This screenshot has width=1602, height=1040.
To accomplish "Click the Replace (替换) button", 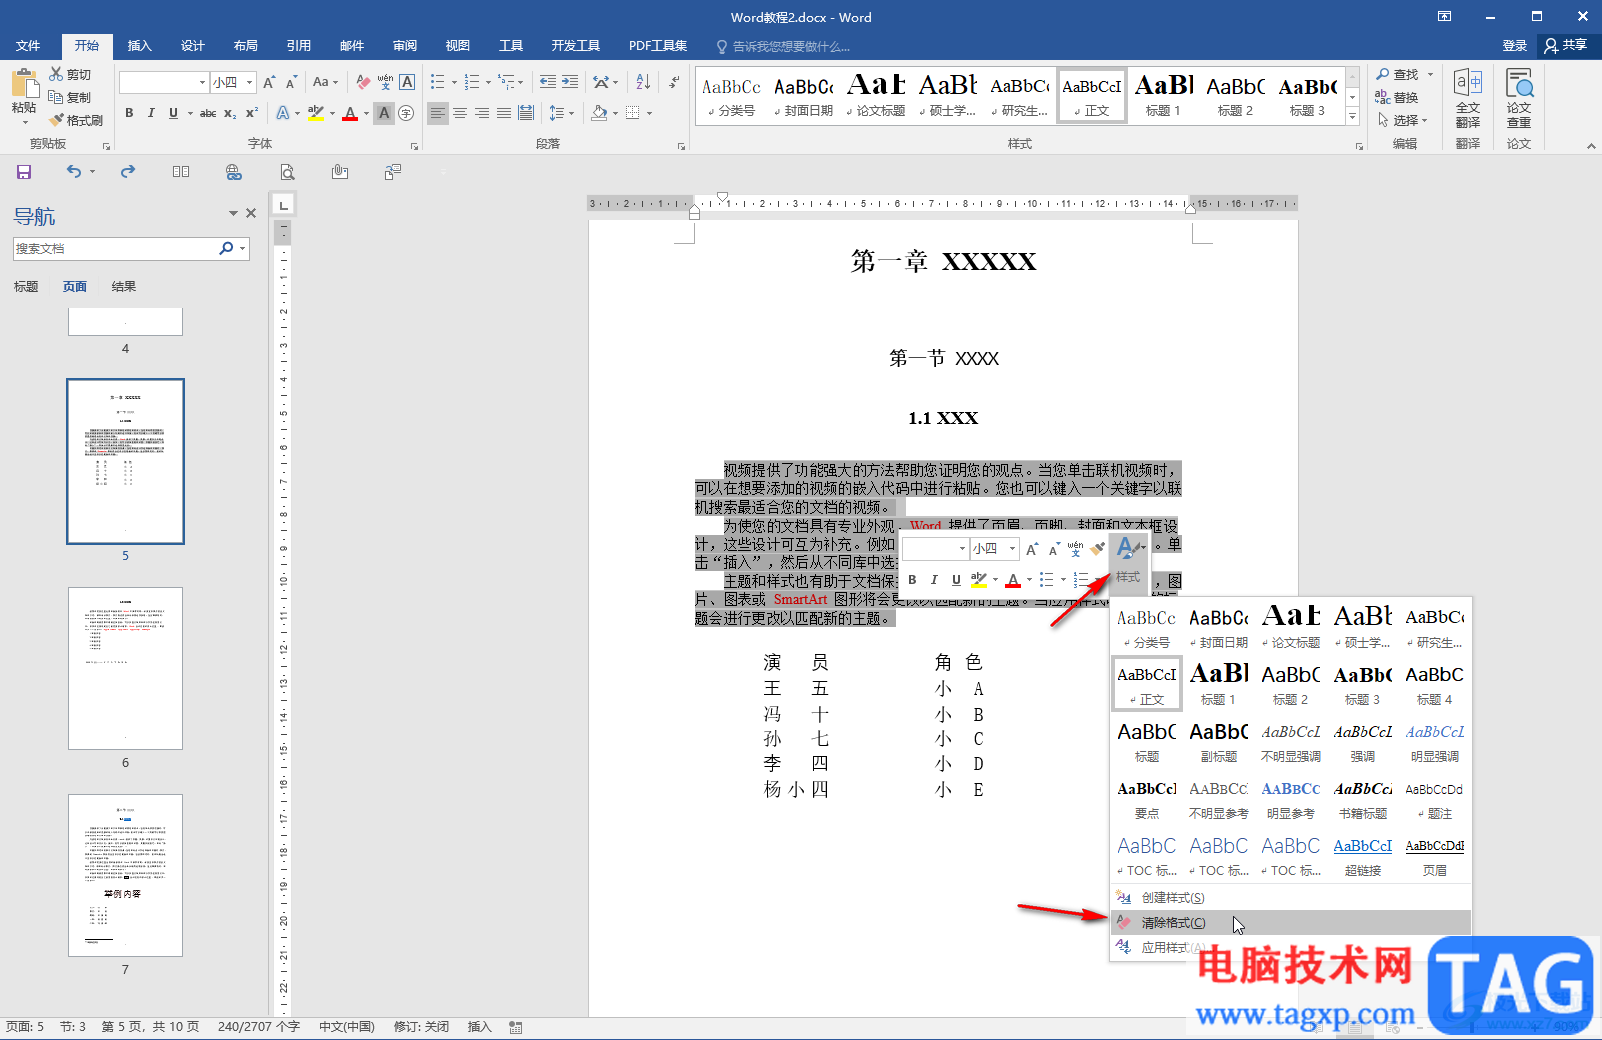I will (1397, 97).
